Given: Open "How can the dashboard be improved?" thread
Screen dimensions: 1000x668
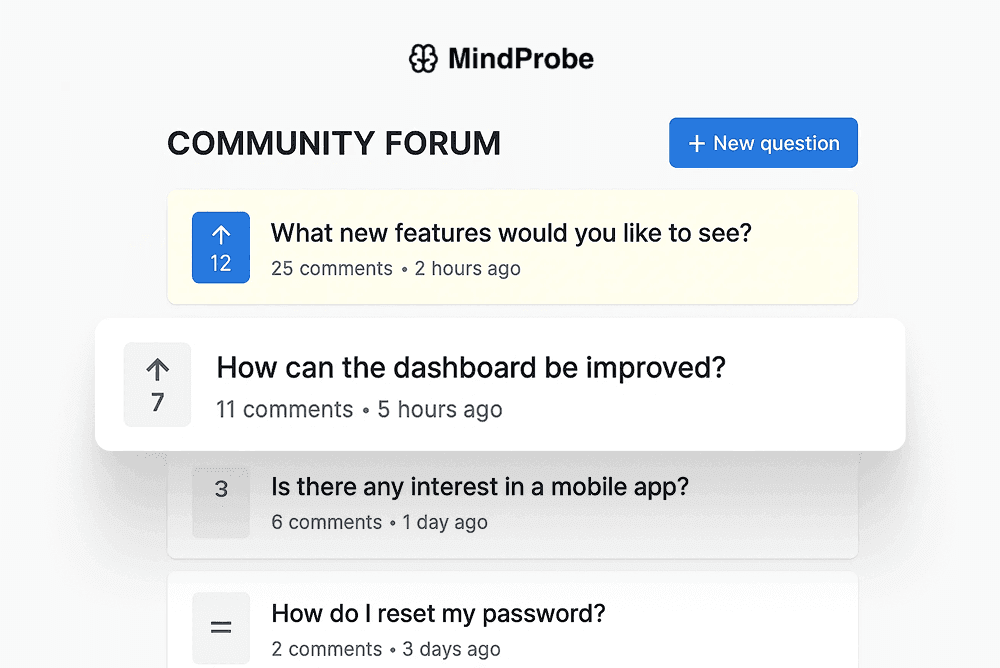Looking at the screenshot, I should coord(471,367).
